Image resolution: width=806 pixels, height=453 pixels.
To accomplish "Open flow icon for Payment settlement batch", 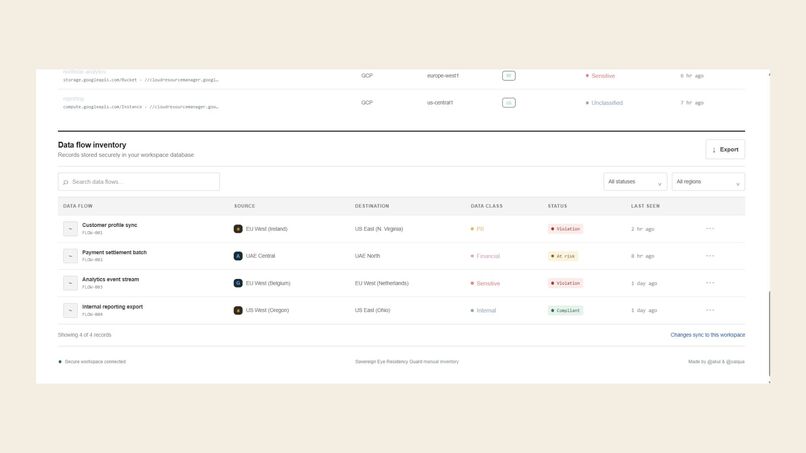I will (70, 256).
